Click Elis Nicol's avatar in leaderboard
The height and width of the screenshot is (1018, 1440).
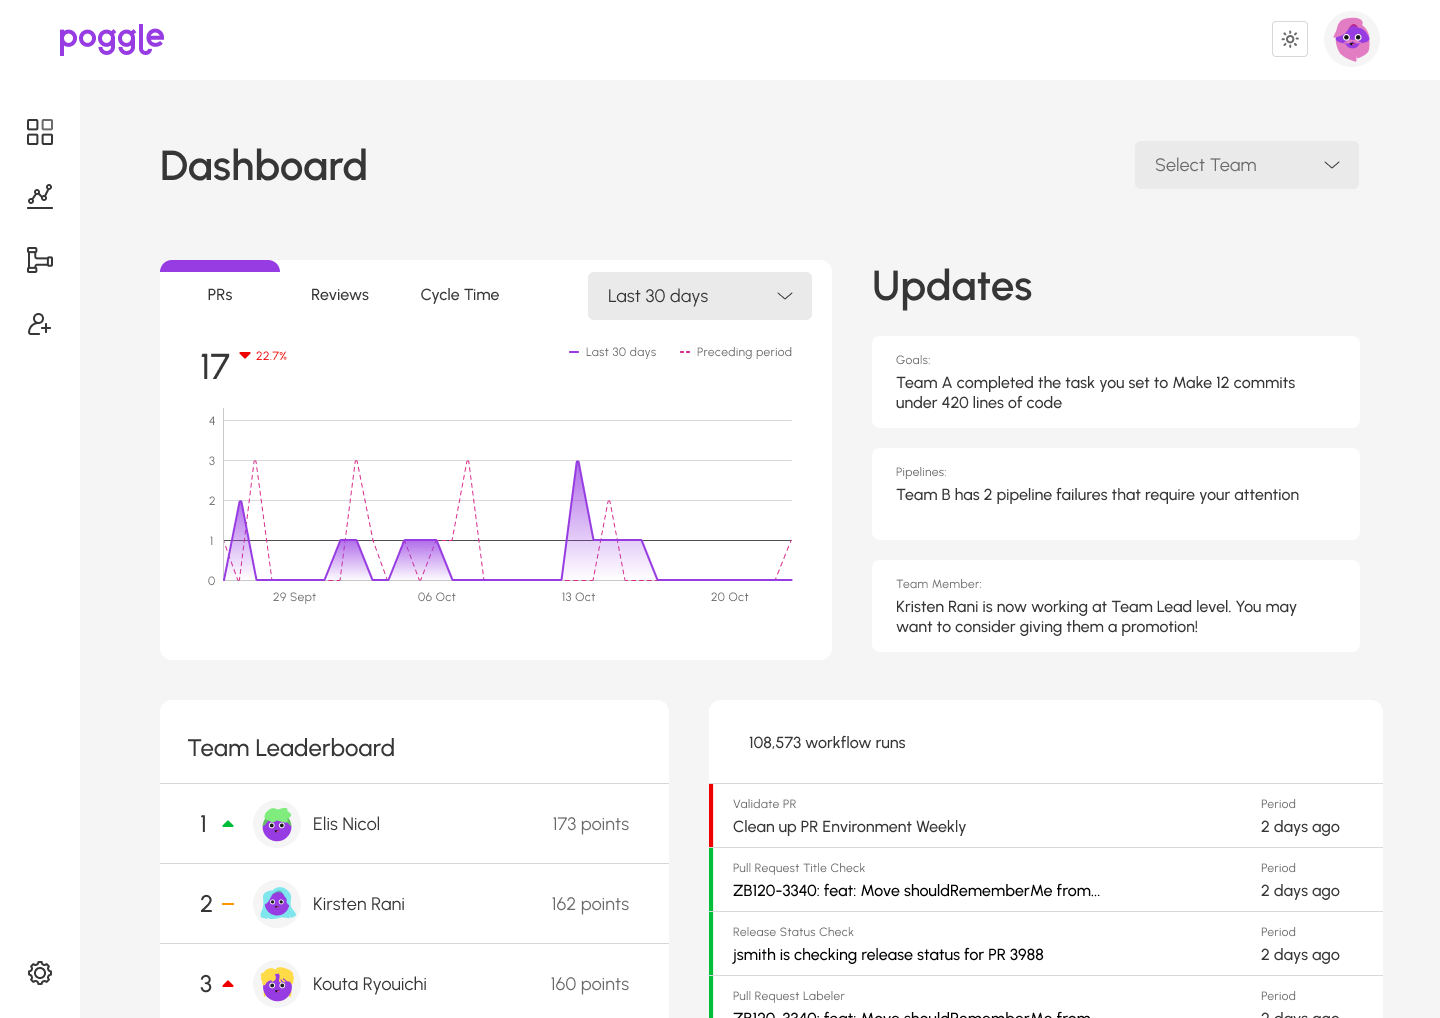[x=277, y=824]
